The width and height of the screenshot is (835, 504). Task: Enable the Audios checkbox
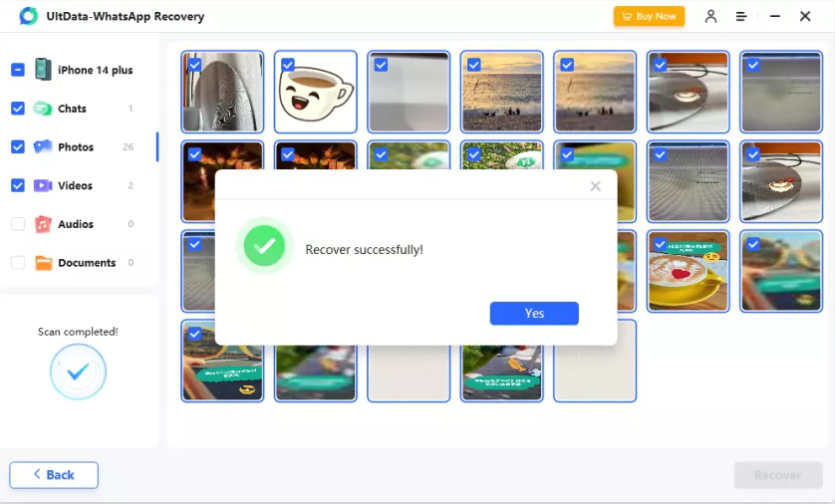point(18,224)
